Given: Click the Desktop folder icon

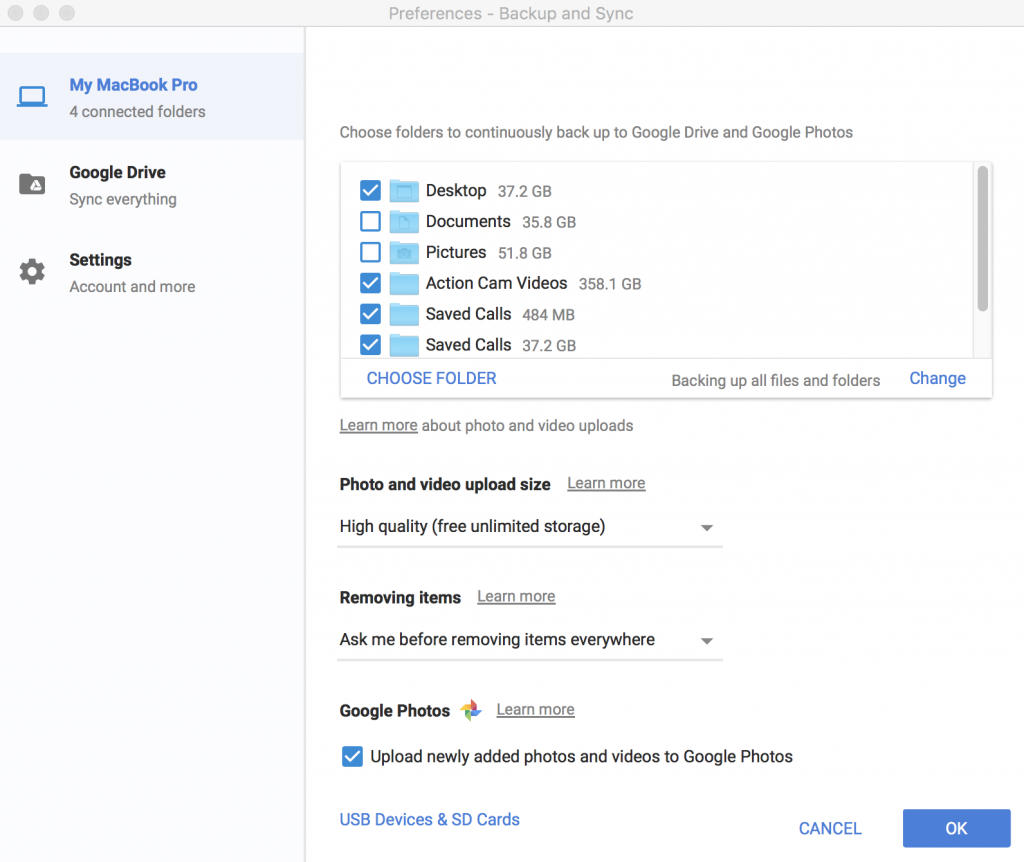Looking at the screenshot, I should coord(404,191).
